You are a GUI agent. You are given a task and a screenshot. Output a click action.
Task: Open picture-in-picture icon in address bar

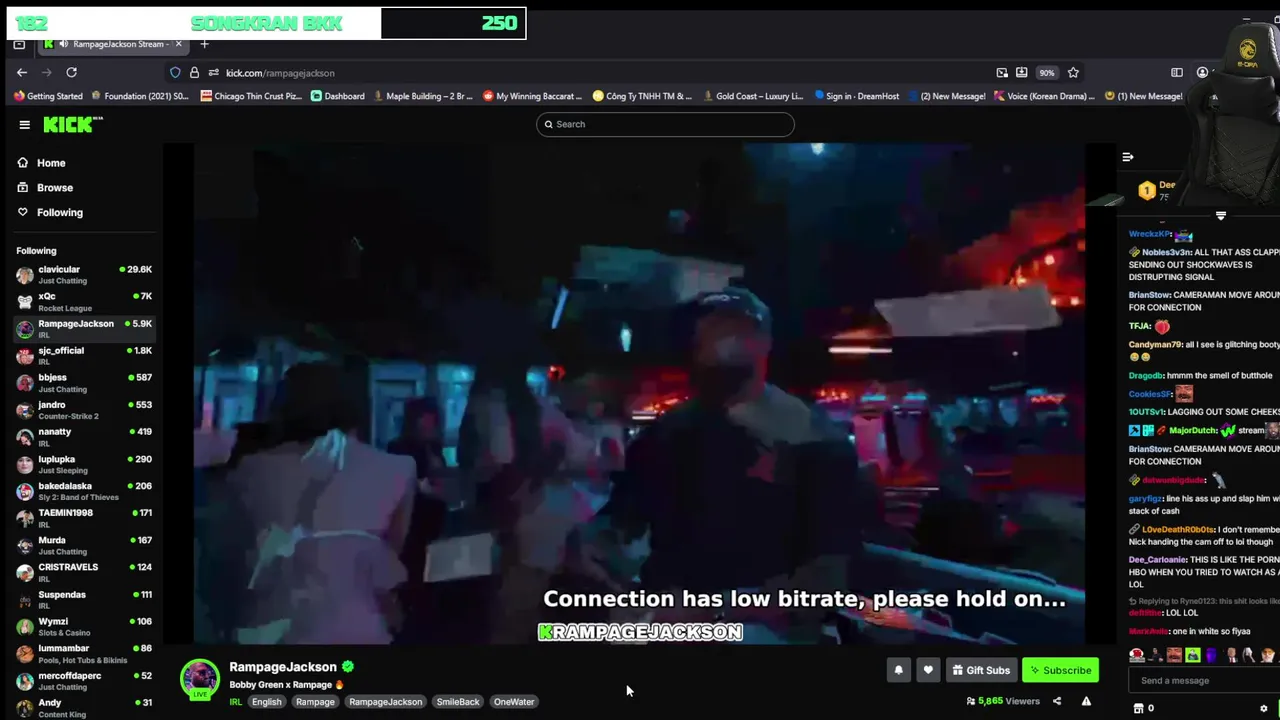[x=1002, y=73]
